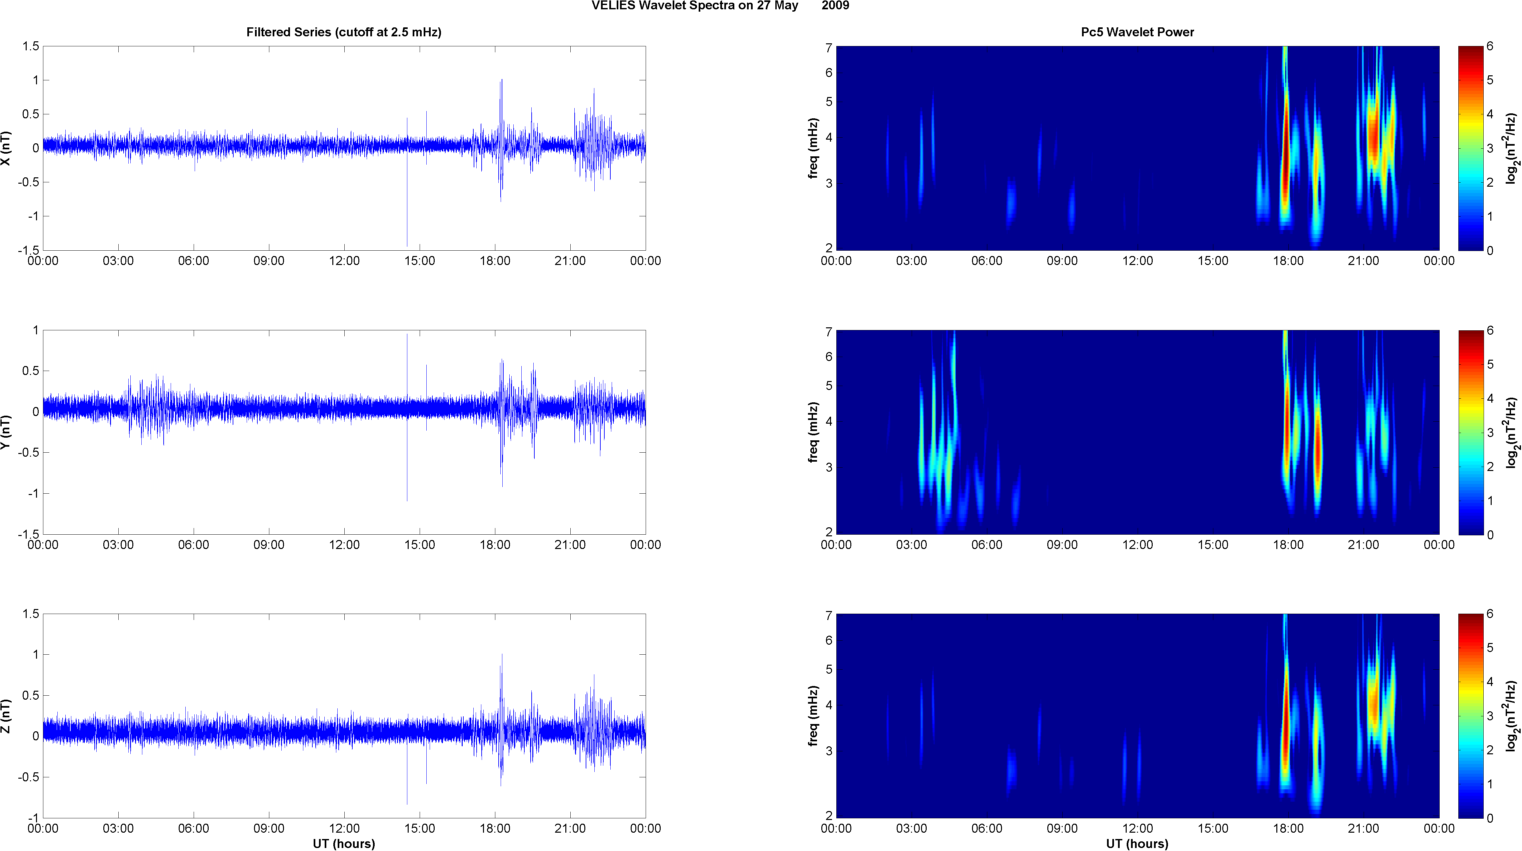Click the 'freq (mHz)' label of bottom spectrogram
This screenshot has height=851, width=1522.
(814, 716)
